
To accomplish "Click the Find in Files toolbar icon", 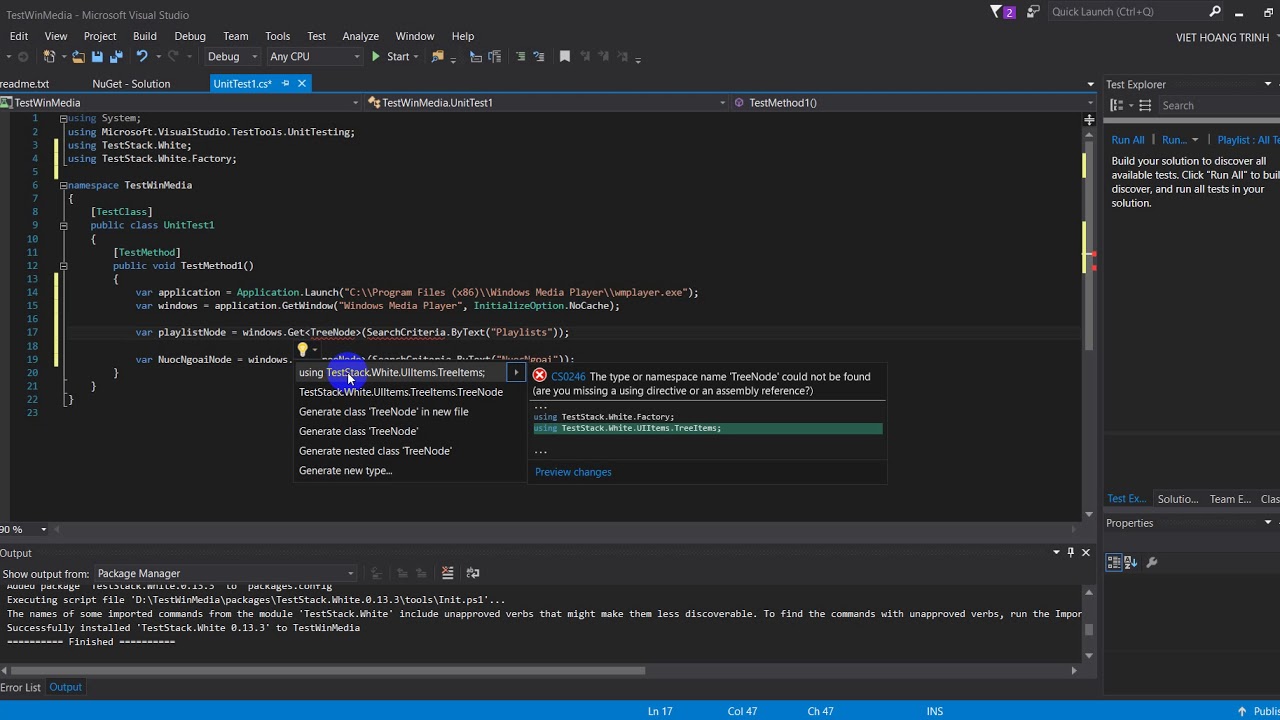I will click(x=437, y=57).
